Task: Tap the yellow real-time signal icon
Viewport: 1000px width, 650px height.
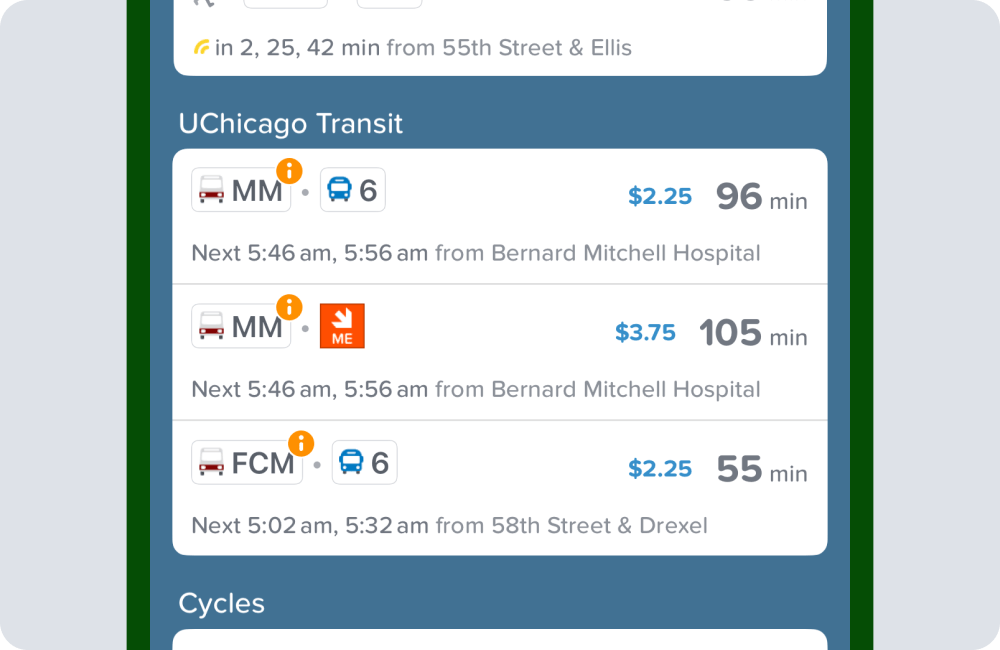Action: coord(202,47)
